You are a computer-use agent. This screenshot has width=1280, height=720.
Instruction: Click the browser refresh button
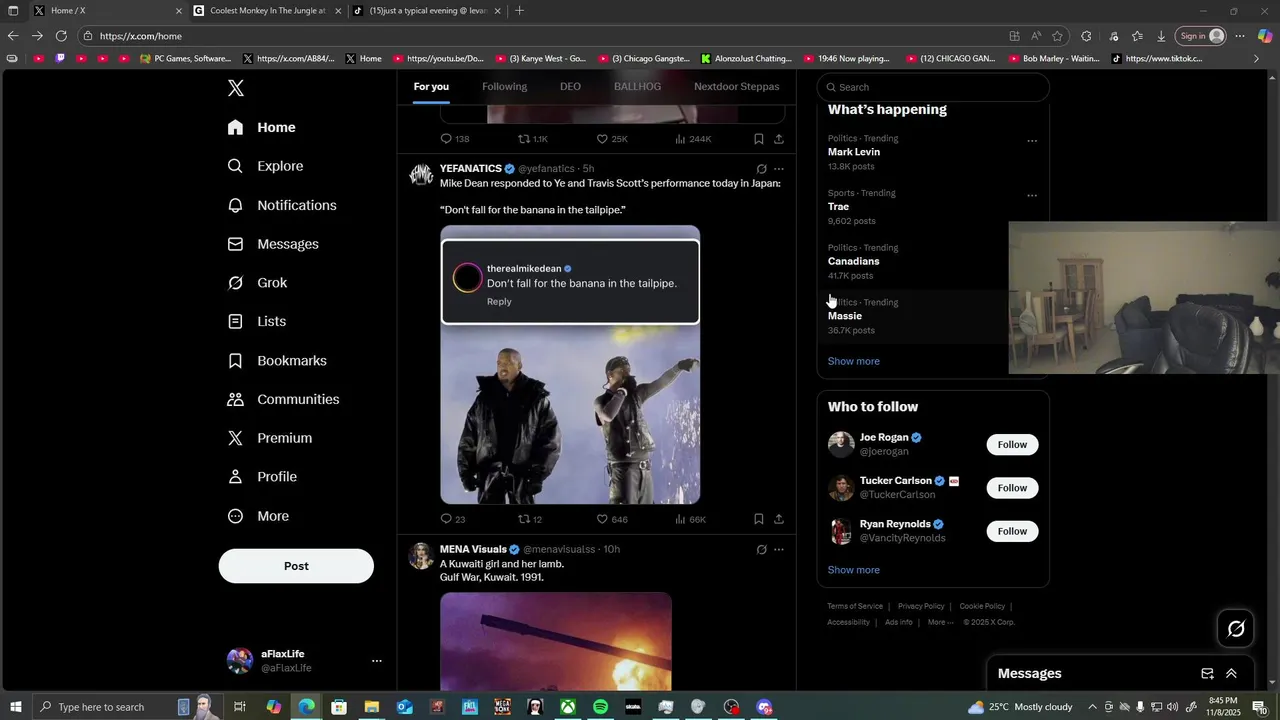(61, 36)
